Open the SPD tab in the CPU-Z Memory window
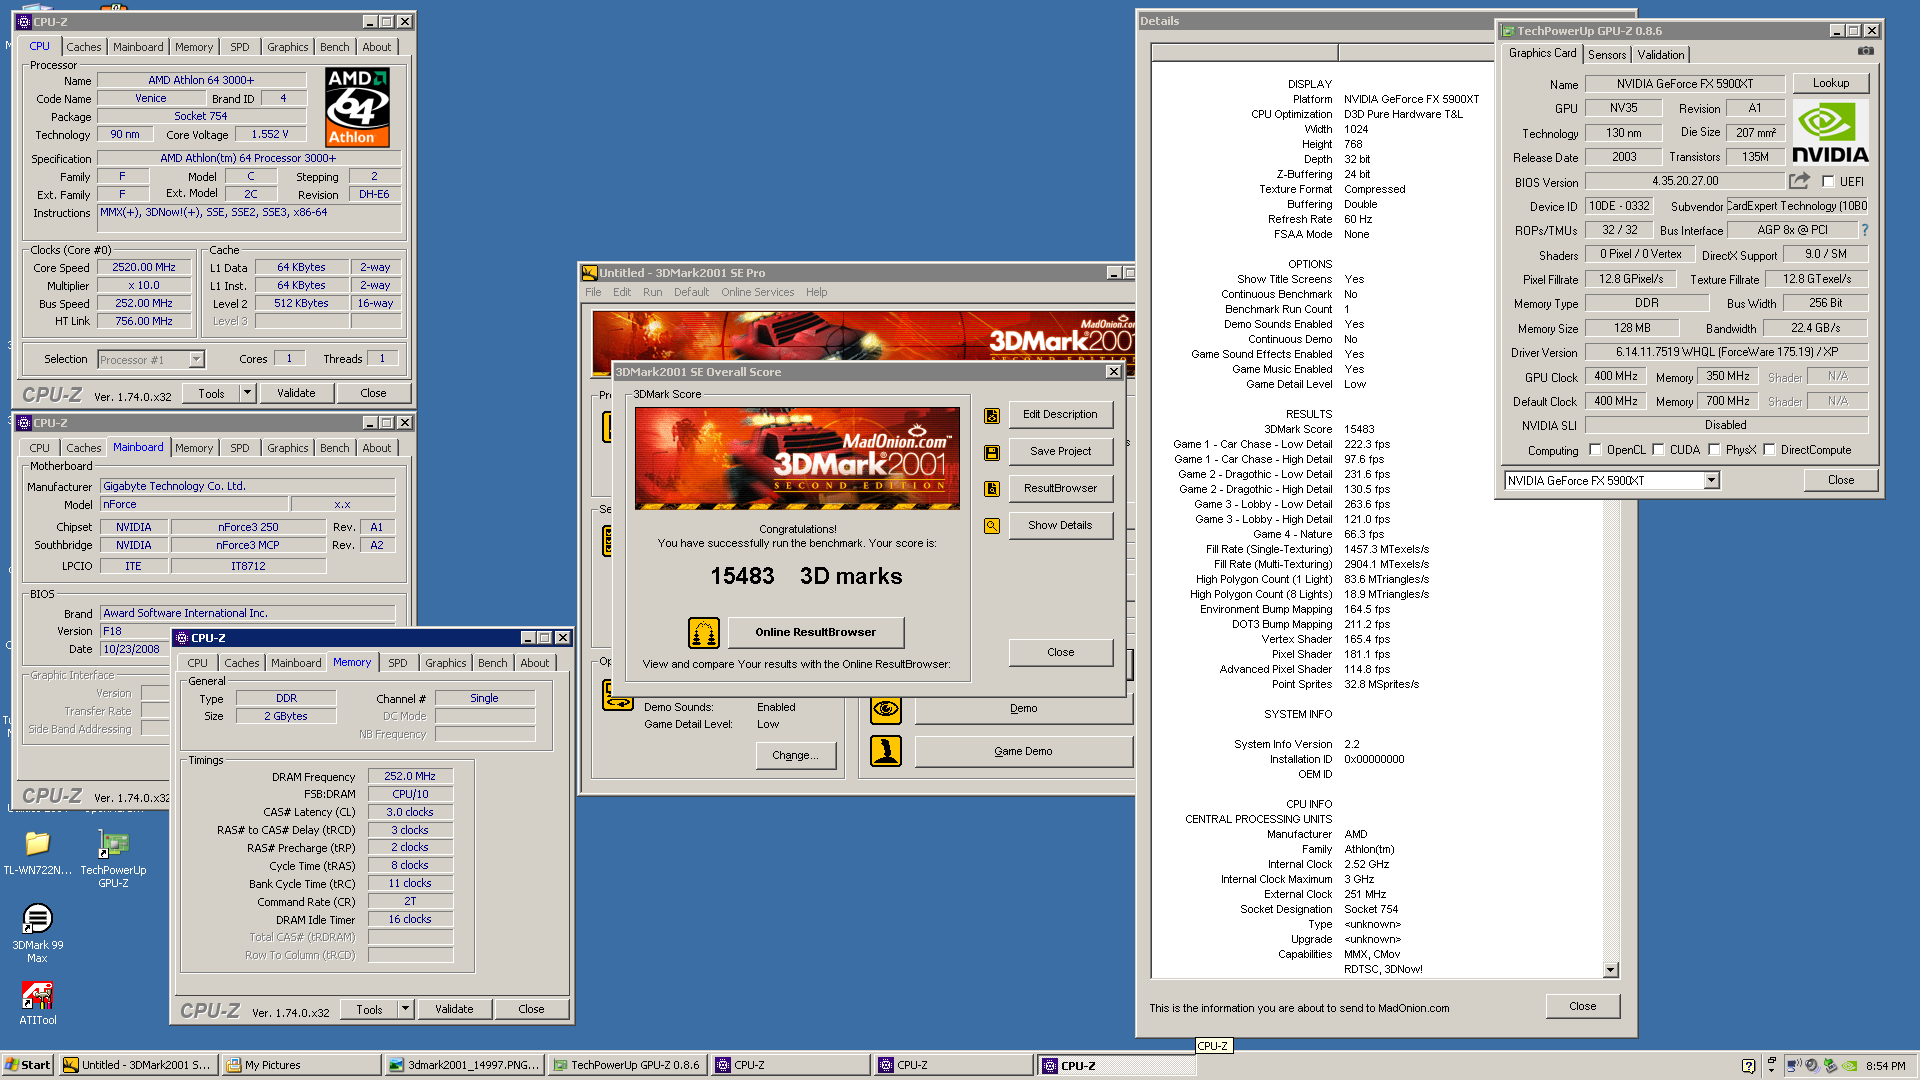The height and width of the screenshot is (1080, 1920). tap(397, 663)
